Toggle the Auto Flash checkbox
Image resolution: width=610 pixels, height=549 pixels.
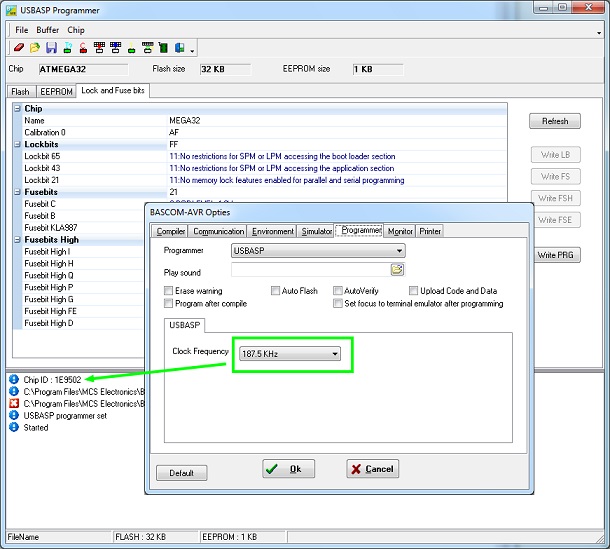pyautogui.click(x=275, y=291)
